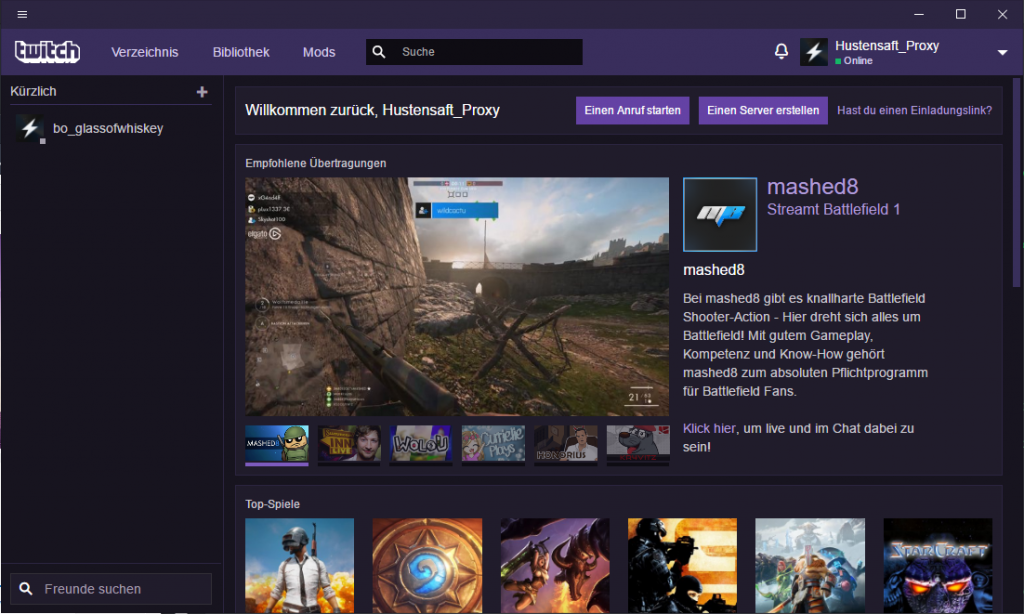
Task: Go to the Mods section
Action: click(x=319, y=52)
